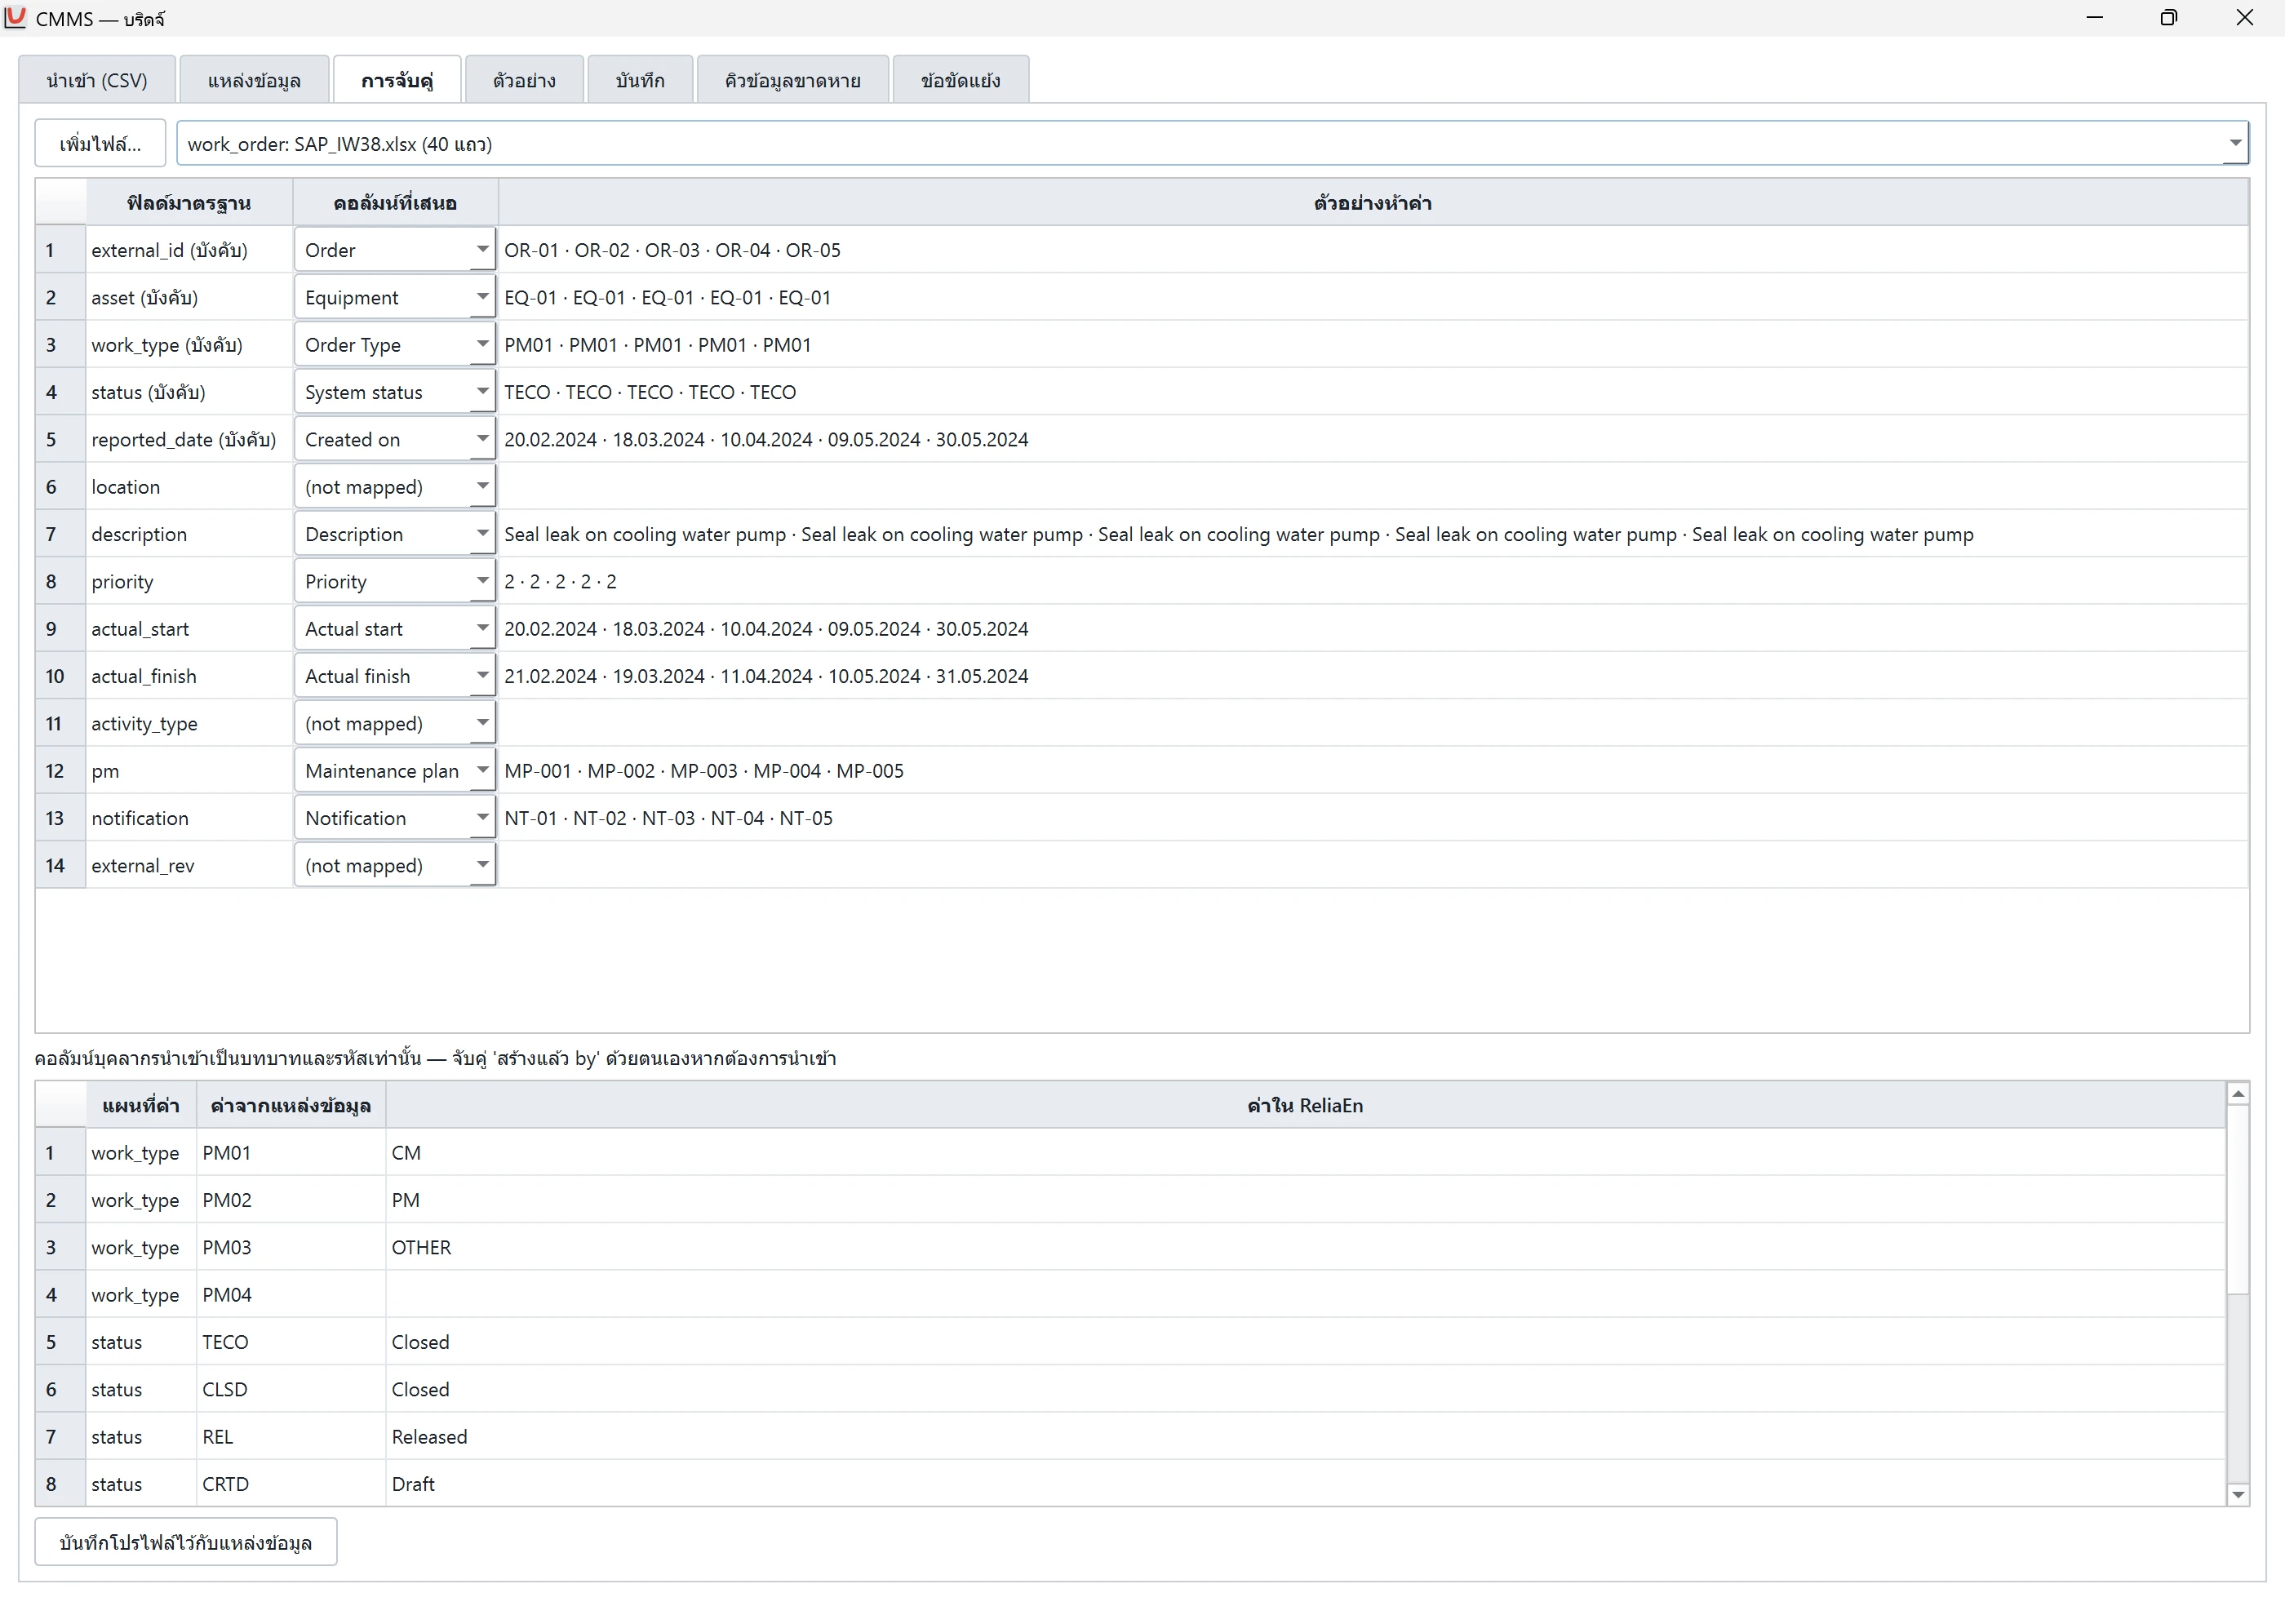Select row header 7 of the description row

(60, 533)
